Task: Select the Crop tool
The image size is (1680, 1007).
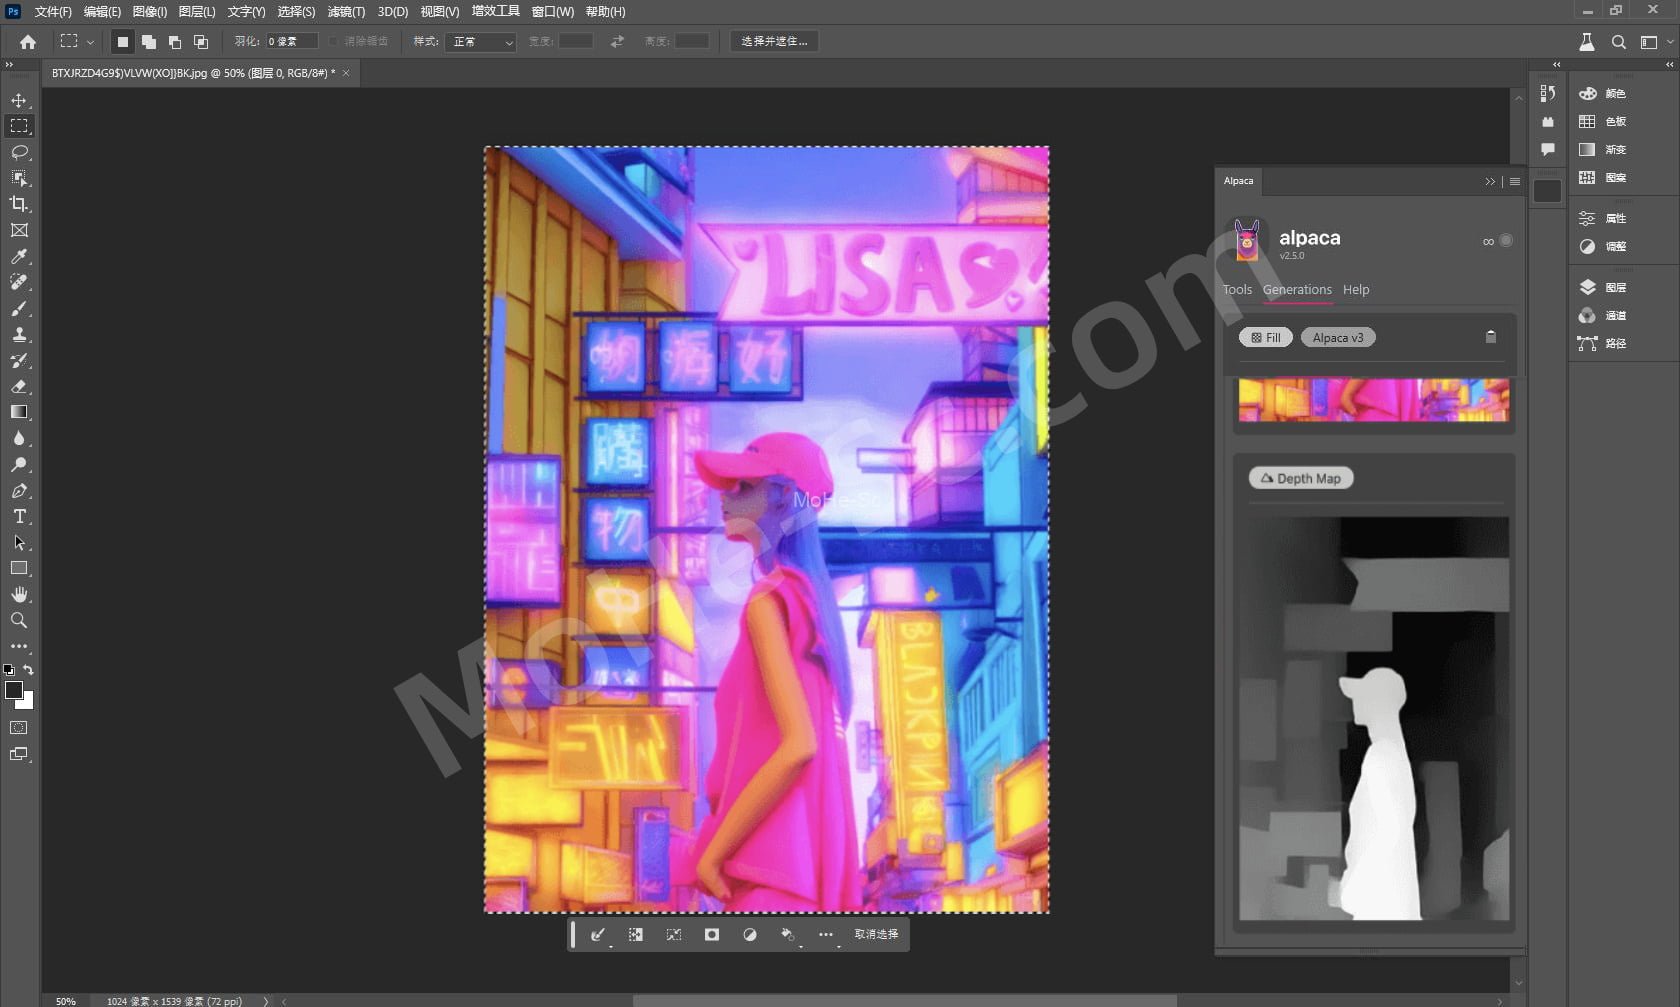Action: point(19,204)
